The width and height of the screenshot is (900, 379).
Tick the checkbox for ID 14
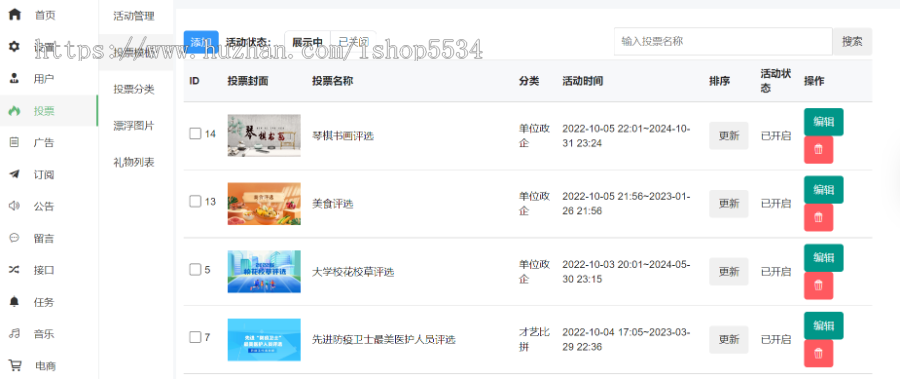tap(195, 134)
